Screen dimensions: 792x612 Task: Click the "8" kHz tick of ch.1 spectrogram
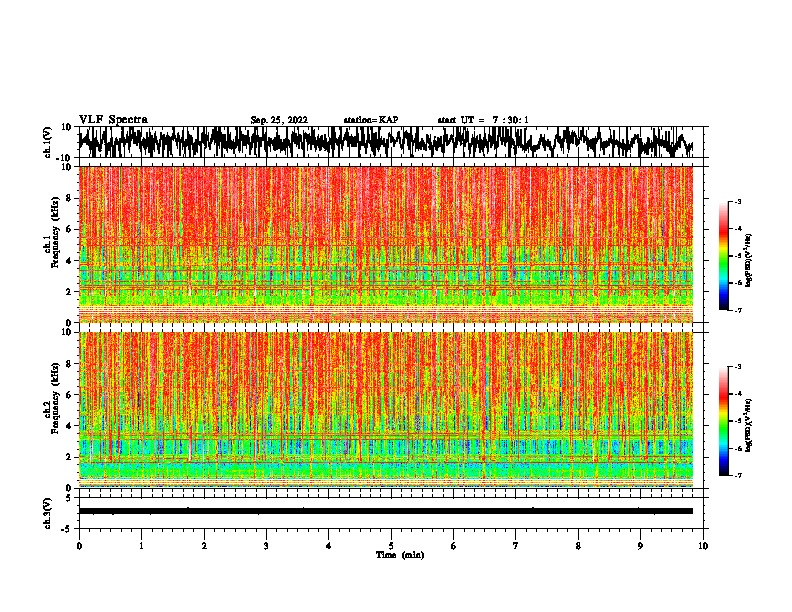[x=70, y=198]
